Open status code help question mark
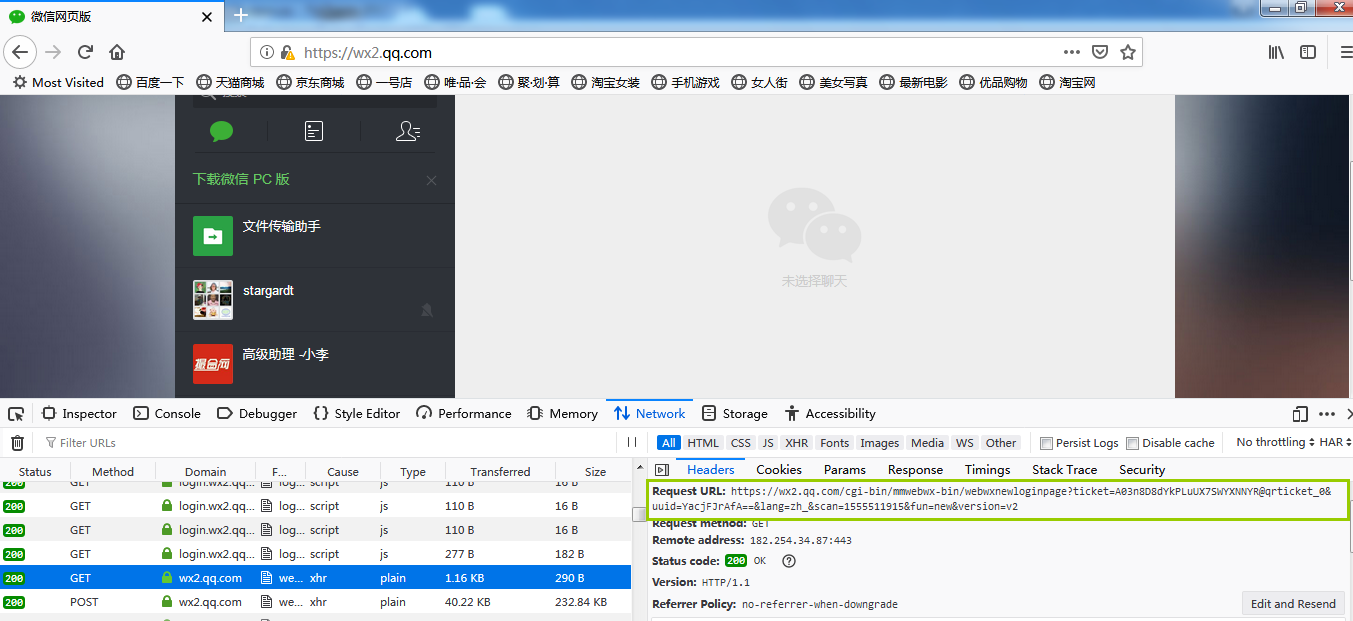Image resolution: width=1353 pixels, height=621 pixels. [x=788, y=561]
